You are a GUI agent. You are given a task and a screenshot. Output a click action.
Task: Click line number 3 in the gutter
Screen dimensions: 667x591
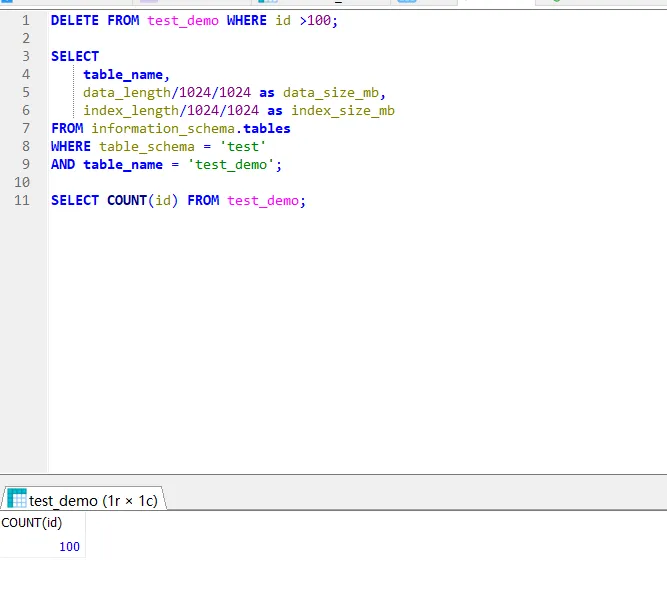point(25,56)
